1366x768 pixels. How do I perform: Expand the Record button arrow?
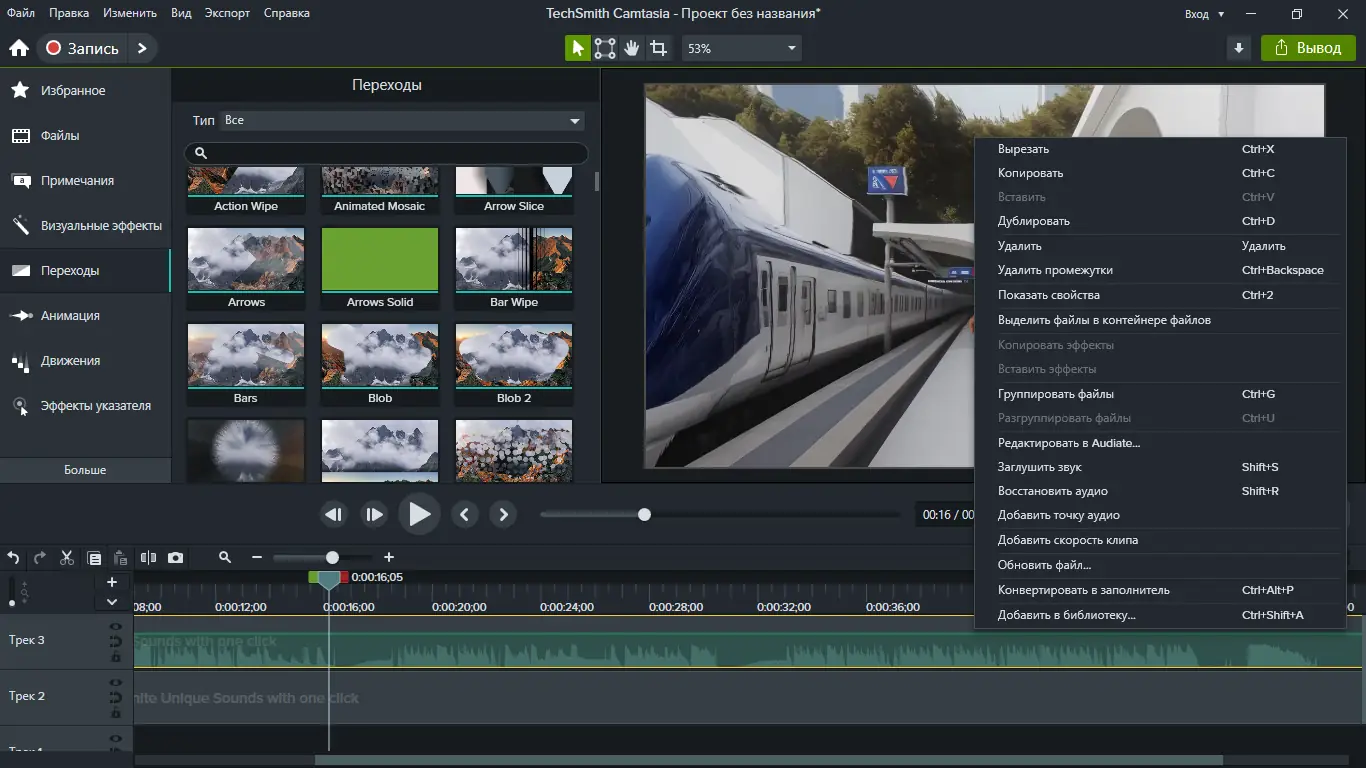click(142, 47)
